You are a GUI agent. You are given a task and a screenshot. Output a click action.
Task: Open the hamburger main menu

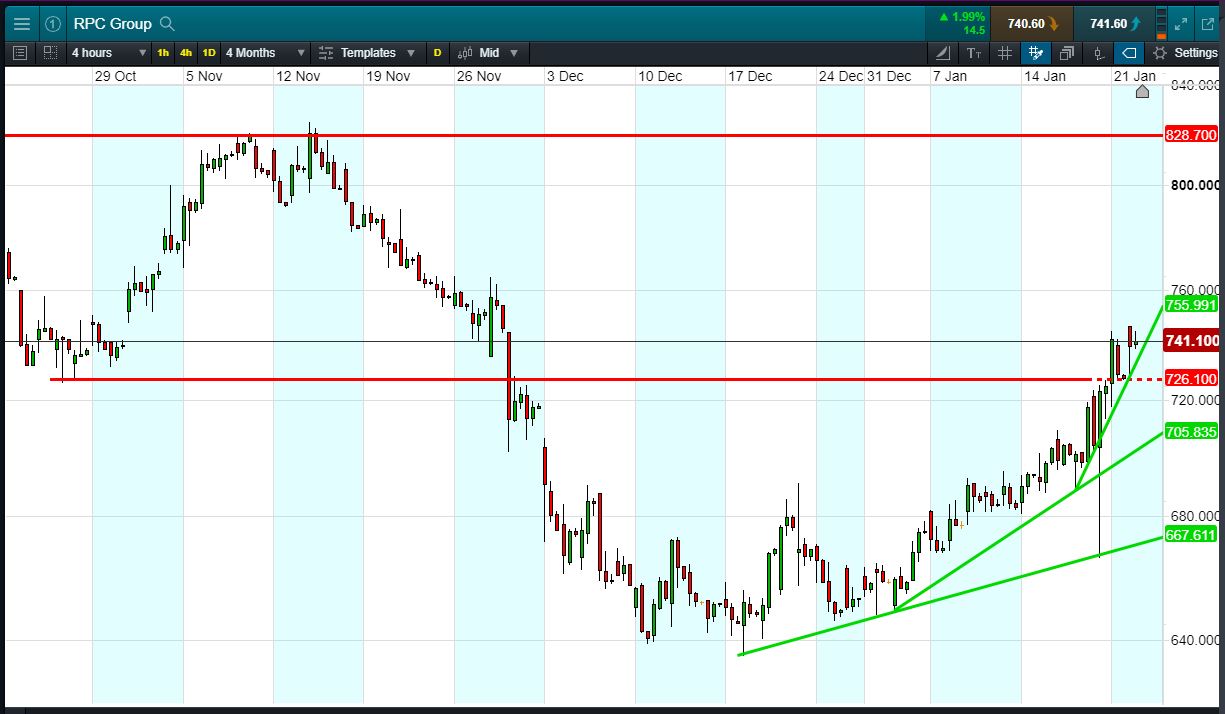click(21, 23)
